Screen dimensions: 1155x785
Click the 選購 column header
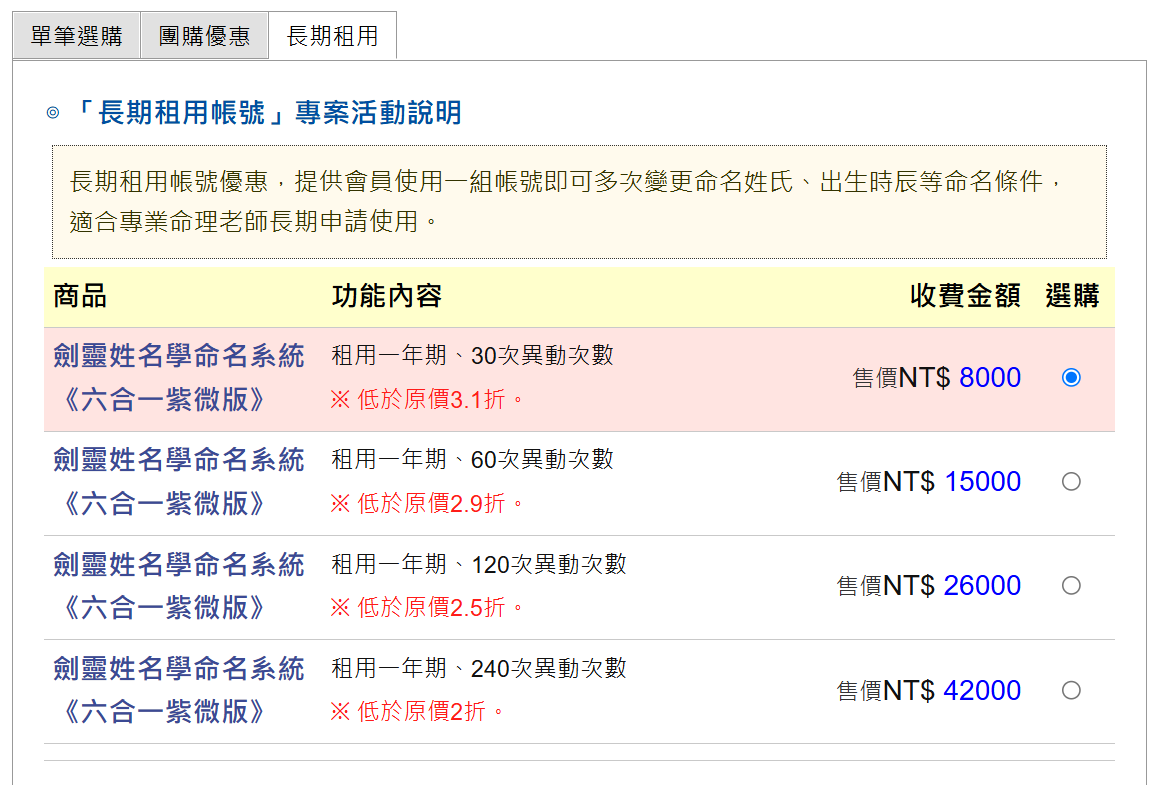tap(1072, 296)
